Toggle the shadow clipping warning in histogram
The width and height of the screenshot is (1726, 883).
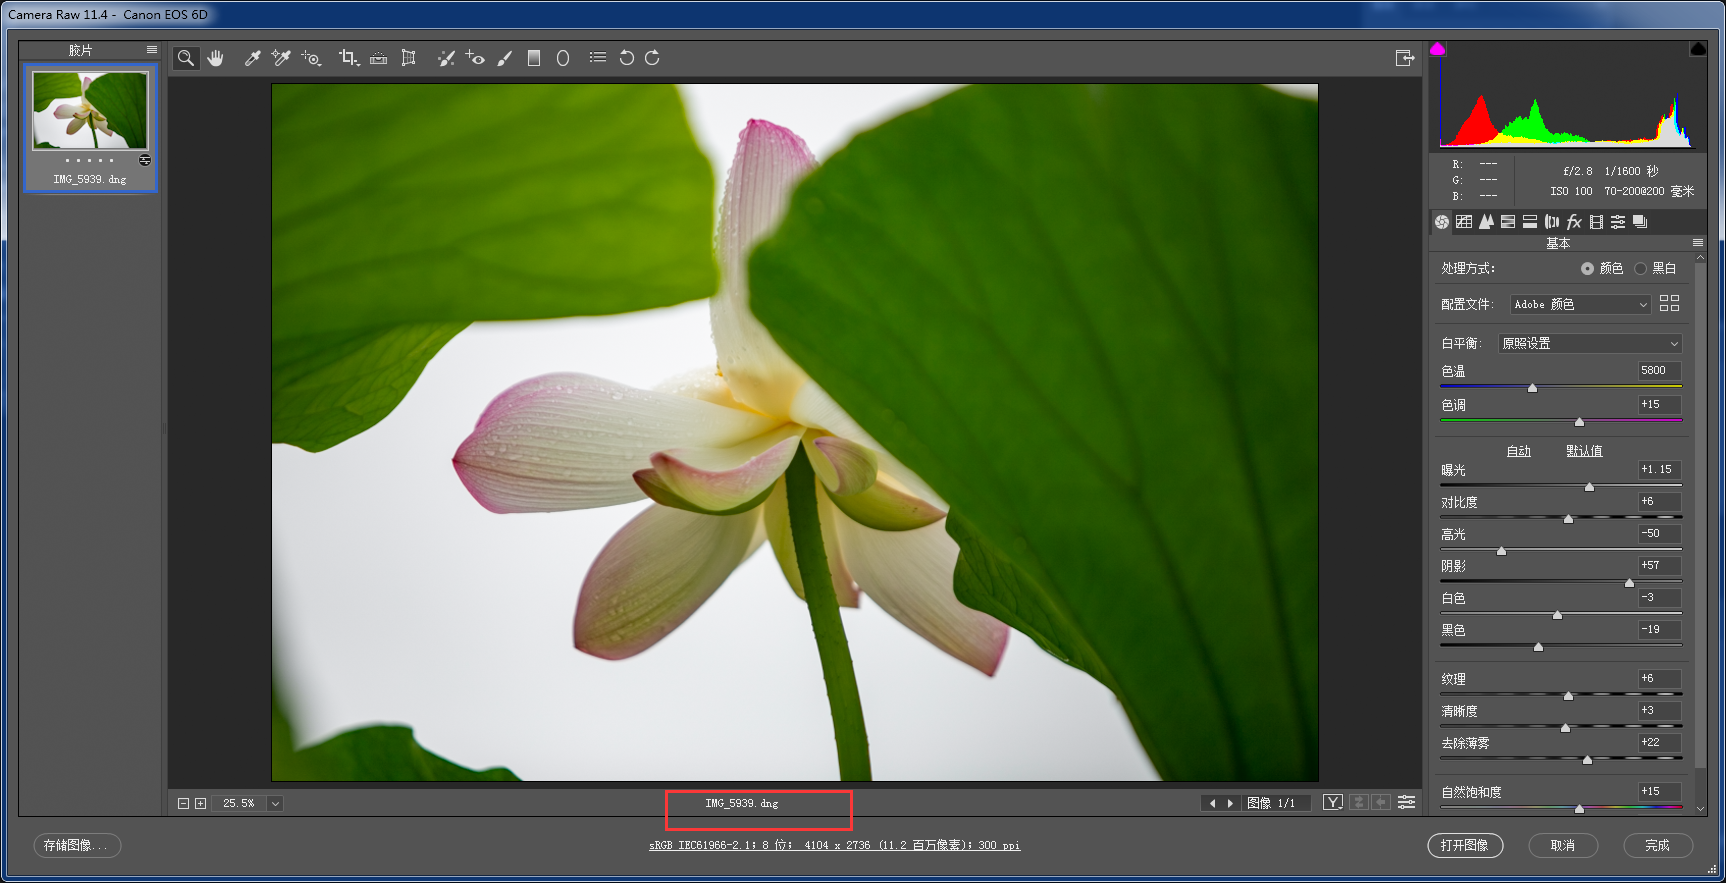[1438, 49]
